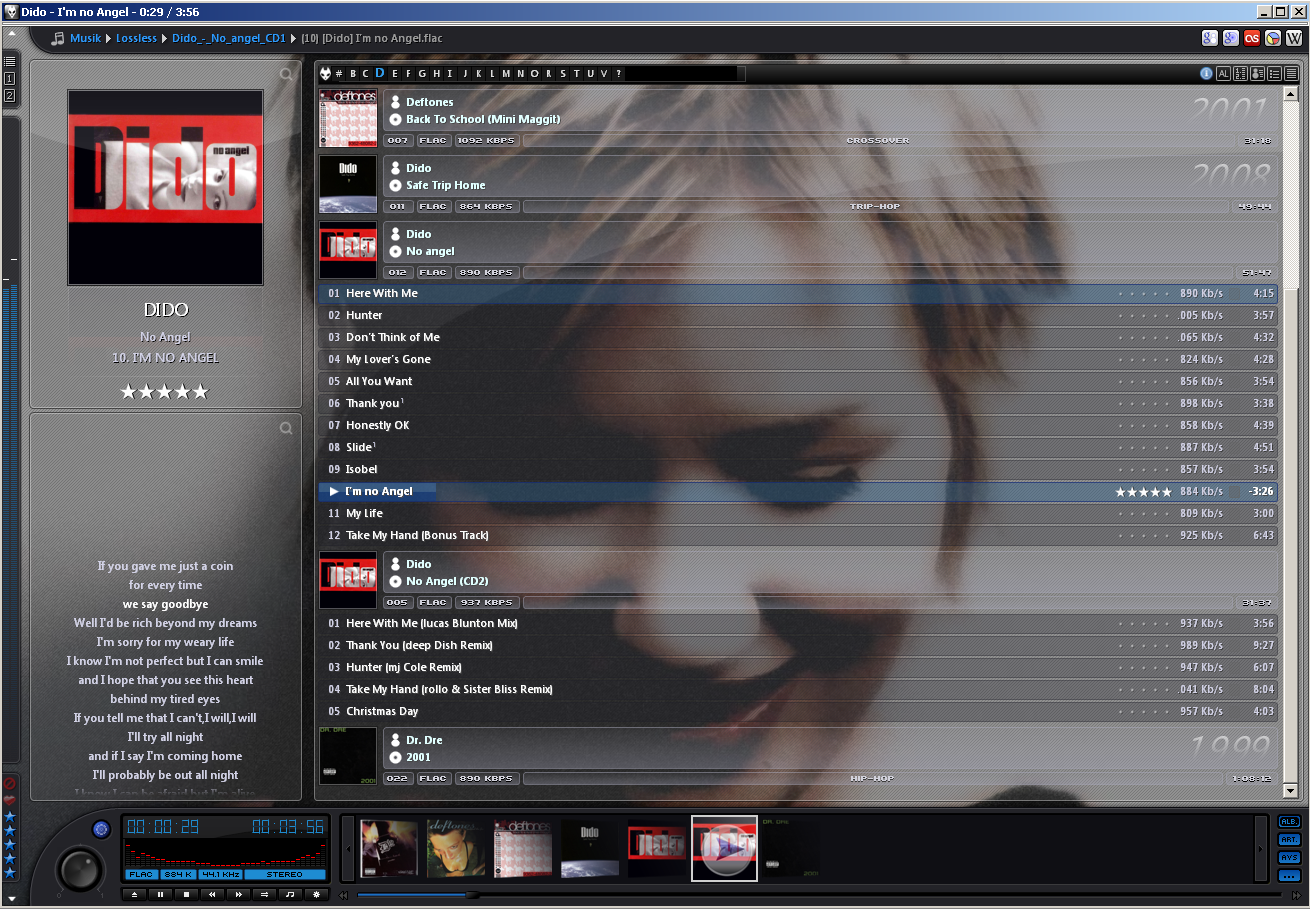Pause the current track
The height and width of the screenshot is (909, 1310).
coord(160,895)
